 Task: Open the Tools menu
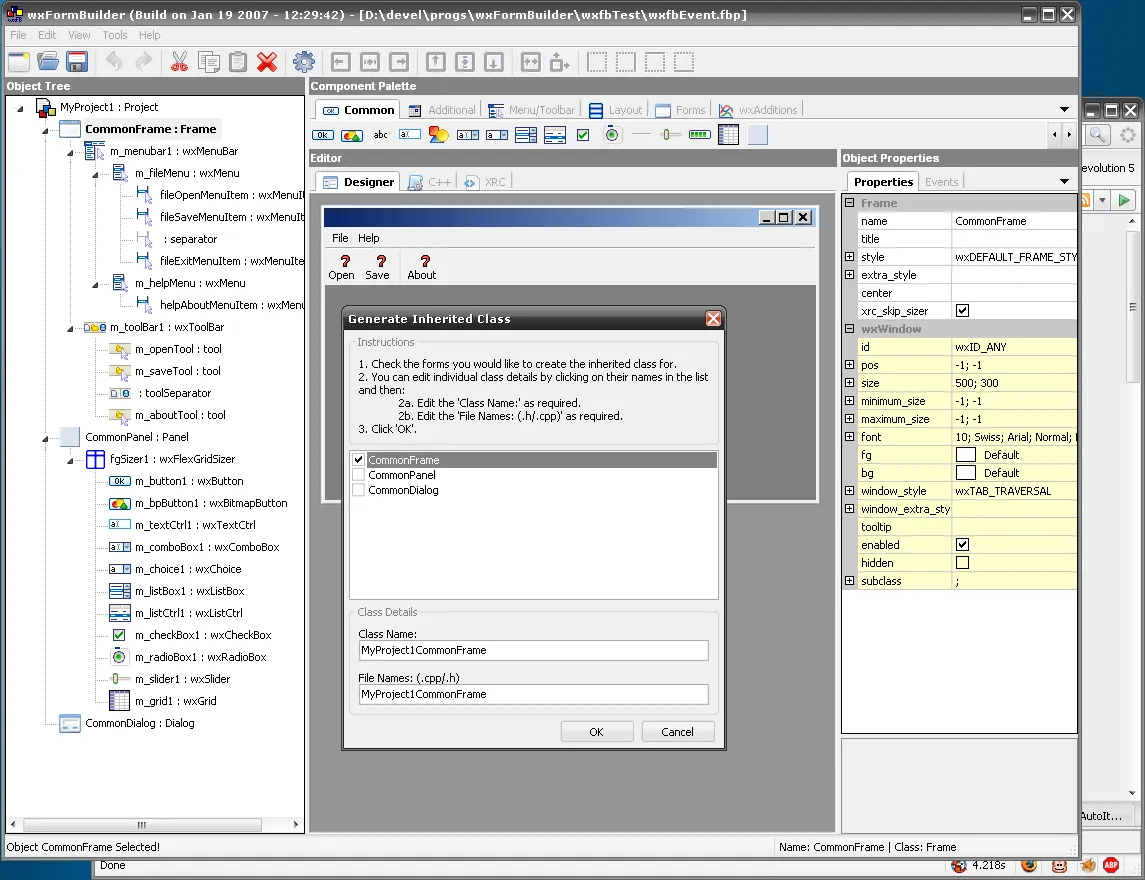point(114,34)
